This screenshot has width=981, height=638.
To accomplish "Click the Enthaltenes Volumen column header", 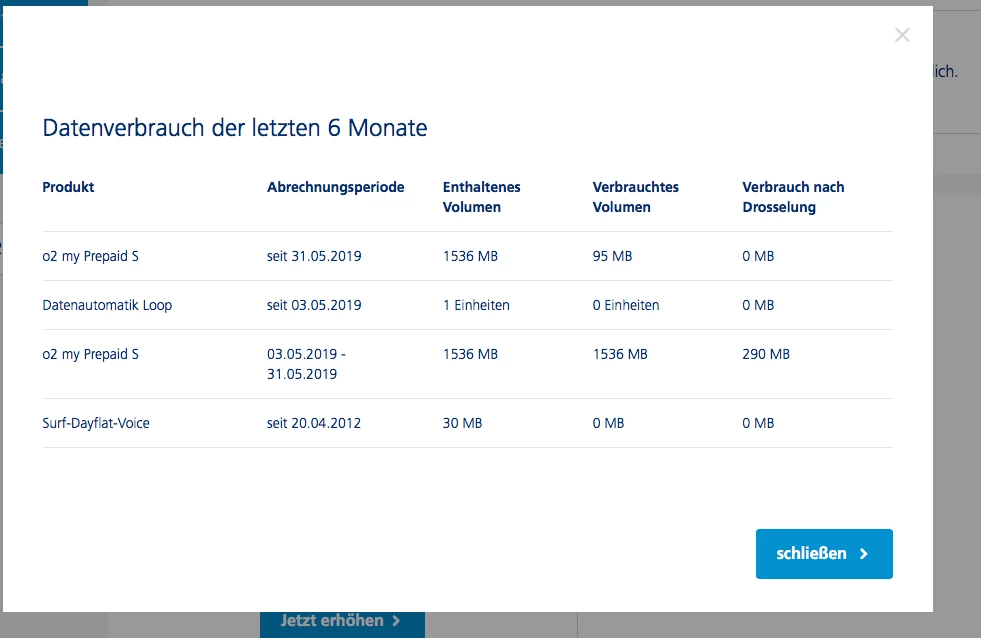I will [x=481, y=197].
